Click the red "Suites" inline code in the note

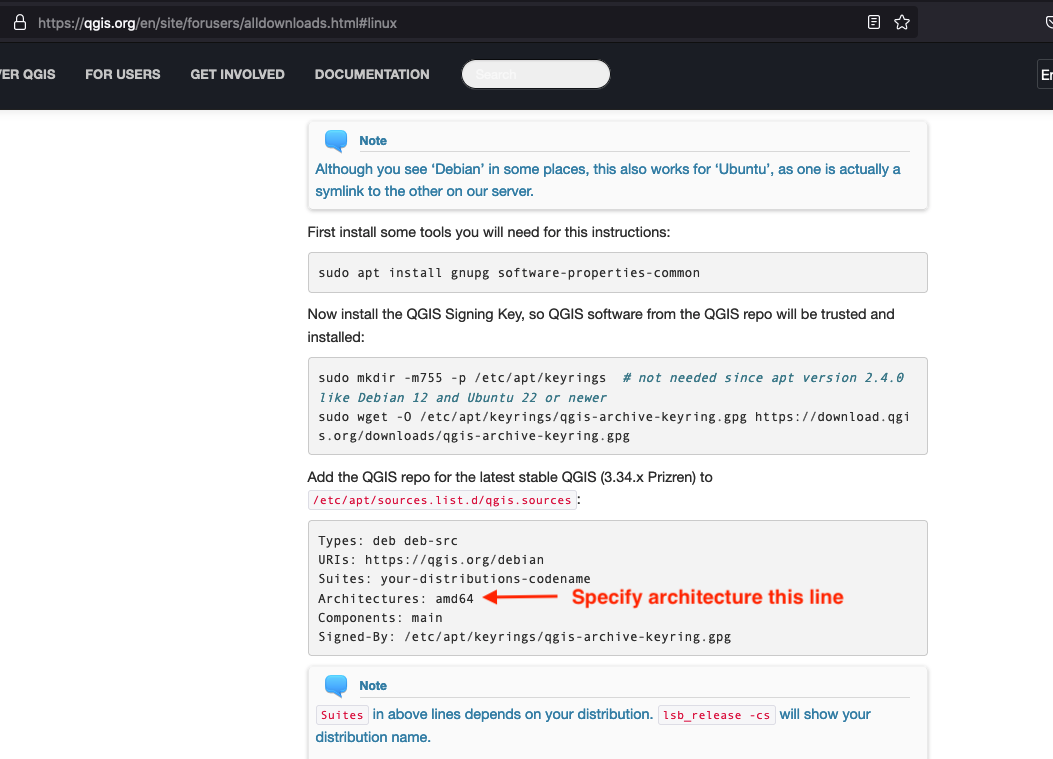(x=342, y=715)
